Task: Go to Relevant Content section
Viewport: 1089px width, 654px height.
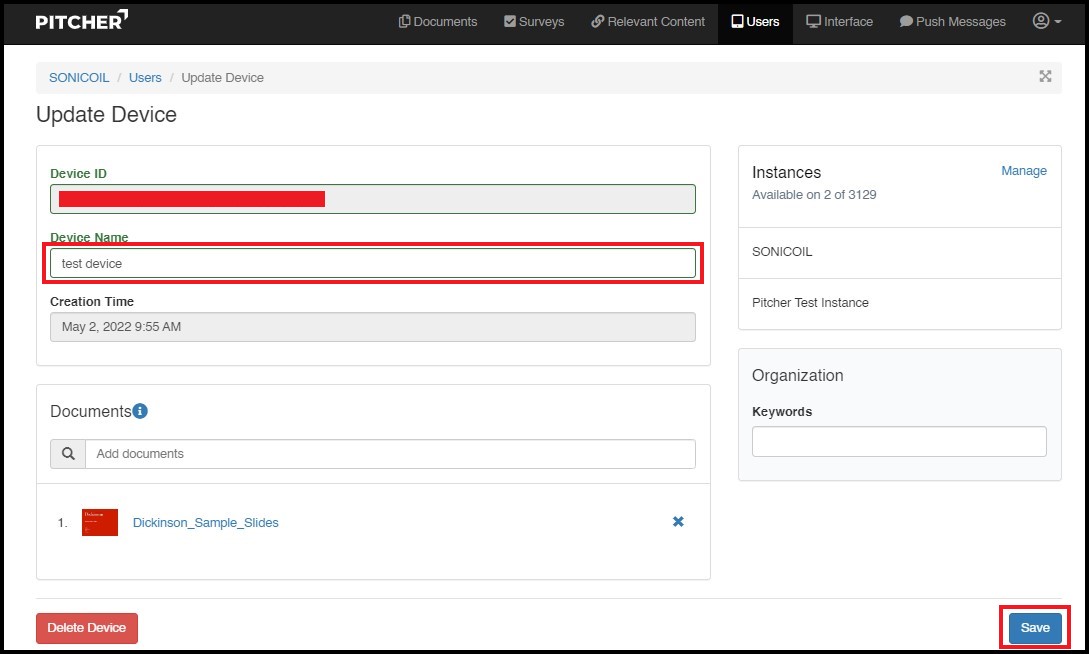Action: (x=647, y=22)
